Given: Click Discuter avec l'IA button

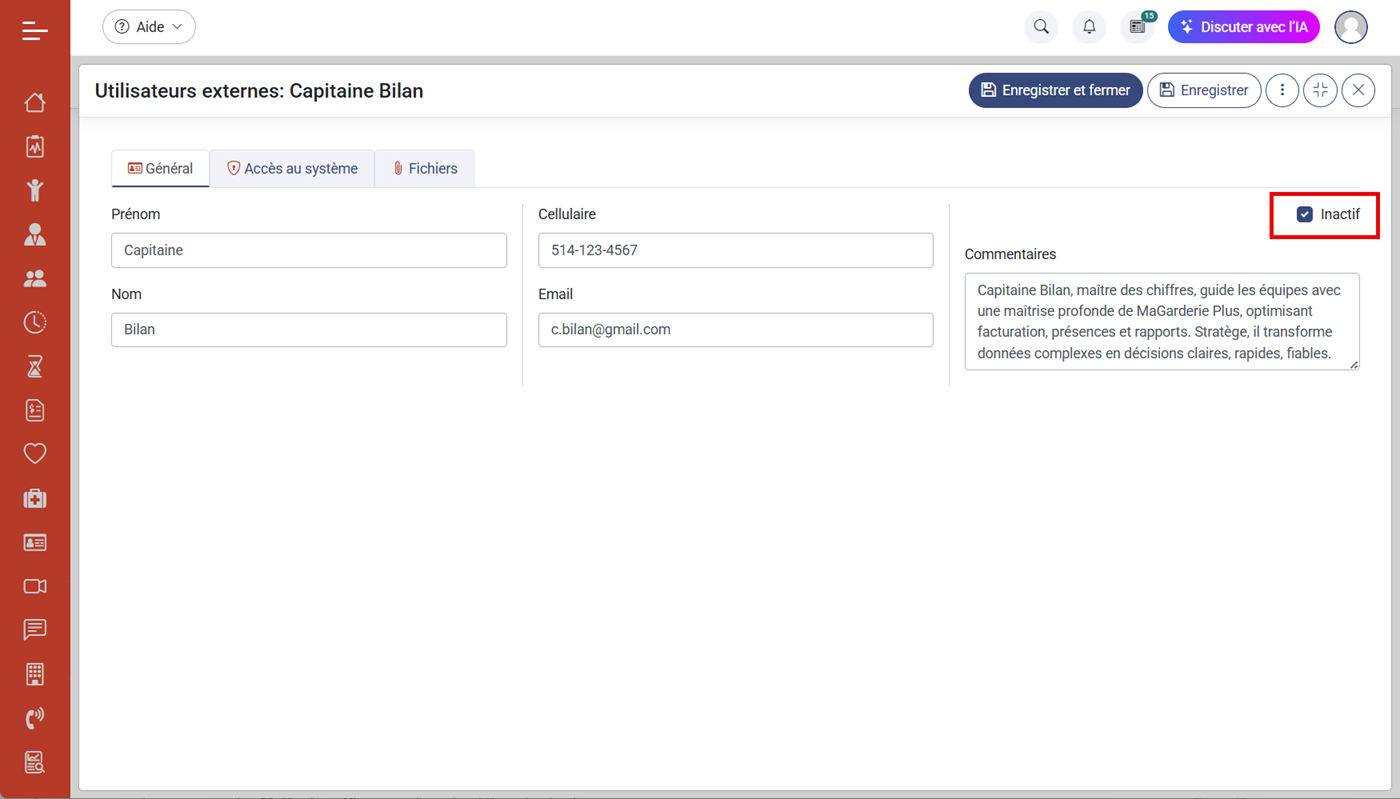Looking at the screenshot, I should point(1243,27).
